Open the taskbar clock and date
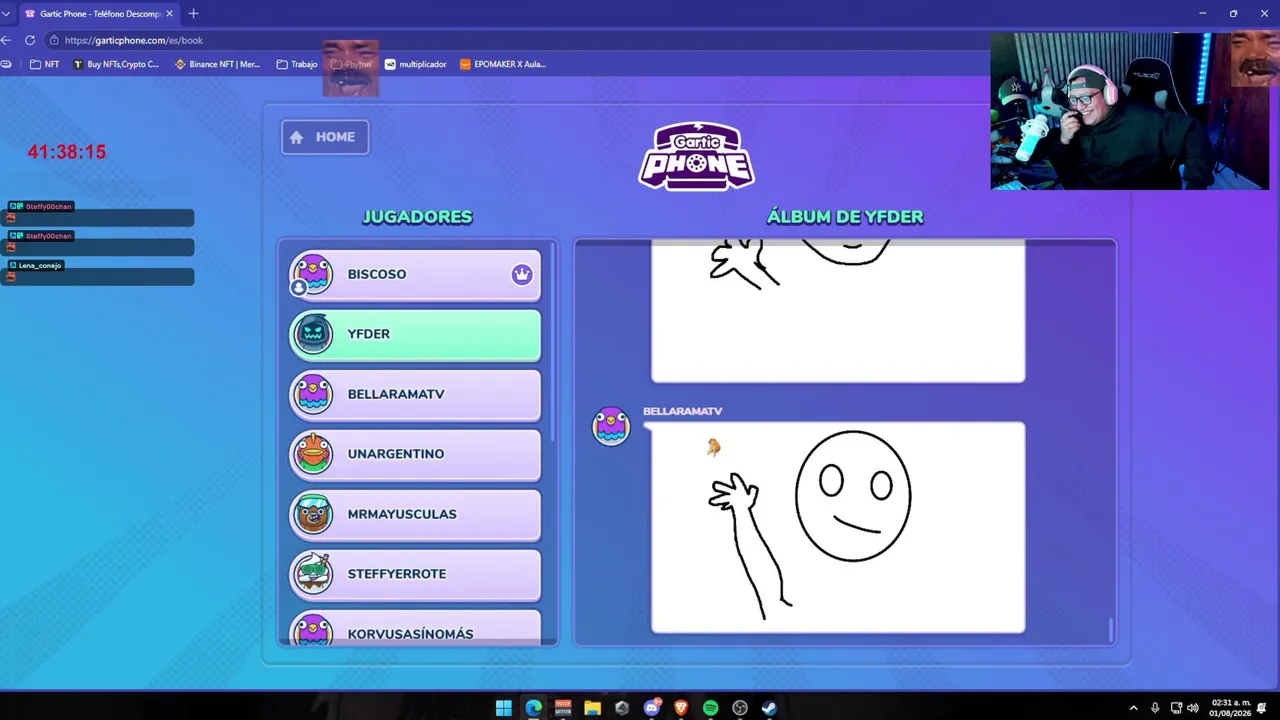Image resolution: width=1280 pixels, height=720 pixels. (x=1230, y=708)
